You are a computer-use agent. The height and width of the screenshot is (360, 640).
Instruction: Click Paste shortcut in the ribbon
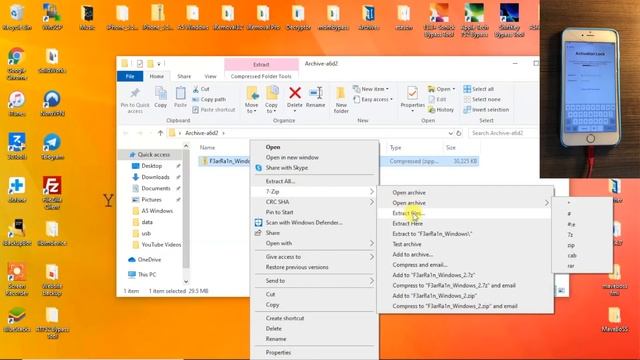click(213, 109)
